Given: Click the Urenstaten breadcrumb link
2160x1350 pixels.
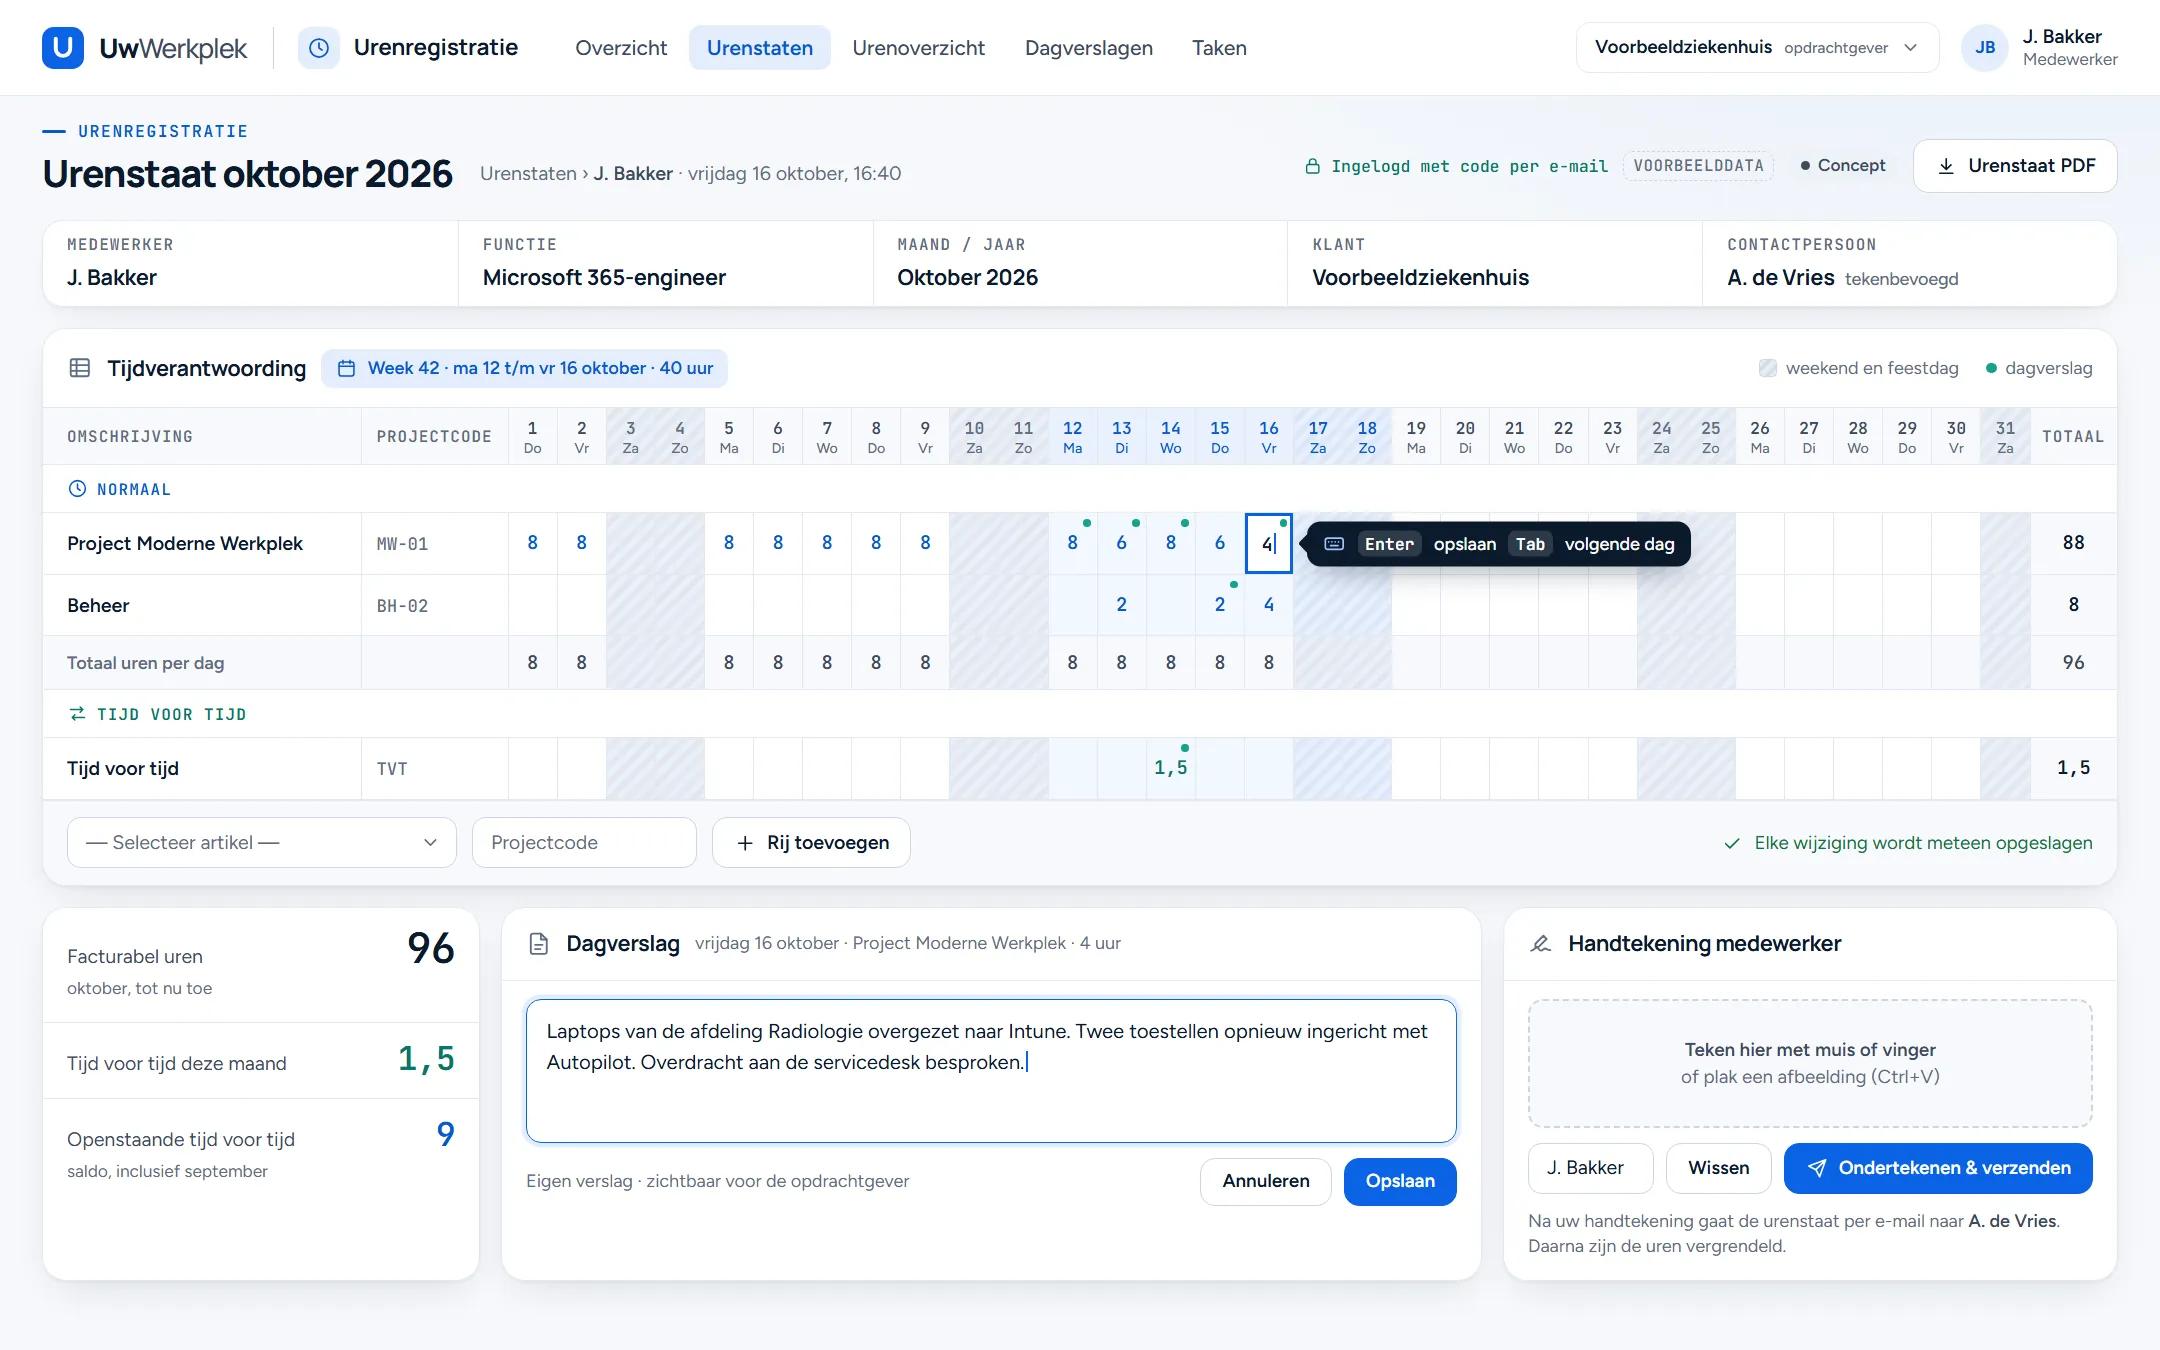Looking at the screenshot, I should coord(528,174).
